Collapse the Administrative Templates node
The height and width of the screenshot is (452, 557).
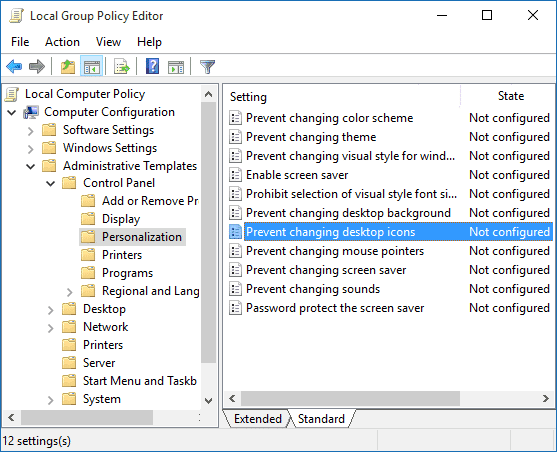31,166
